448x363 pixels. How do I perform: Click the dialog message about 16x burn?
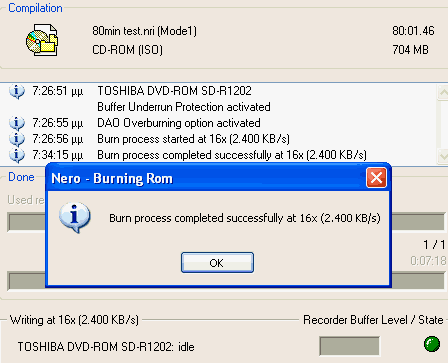click(x=245, y=218)
